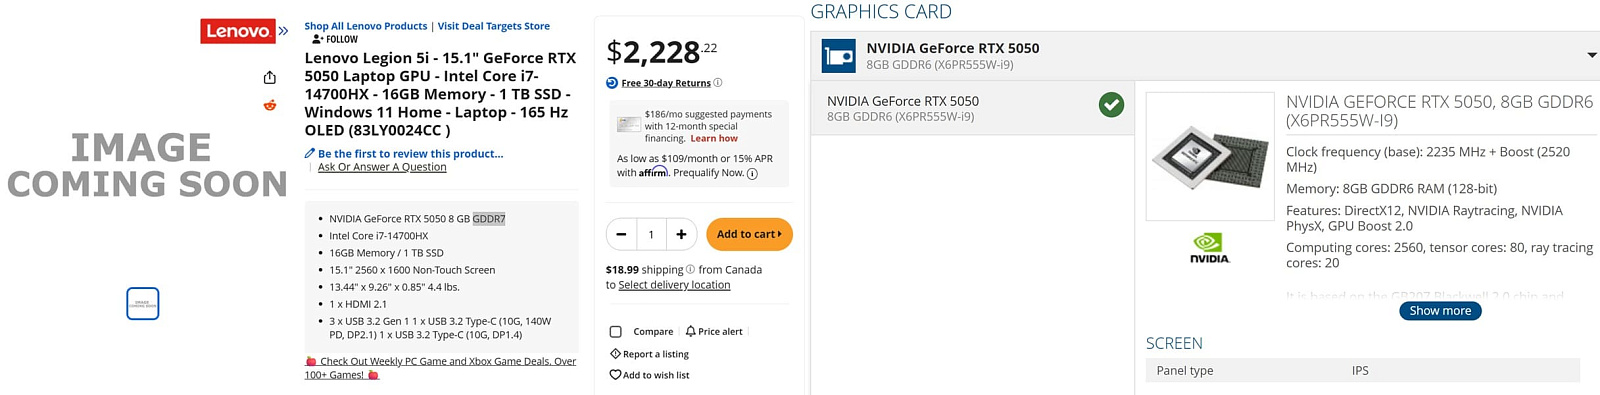Enable the Compare checkbox
Screen dimensions: 1600x395
pyautogui.click(x=616, y=332)
